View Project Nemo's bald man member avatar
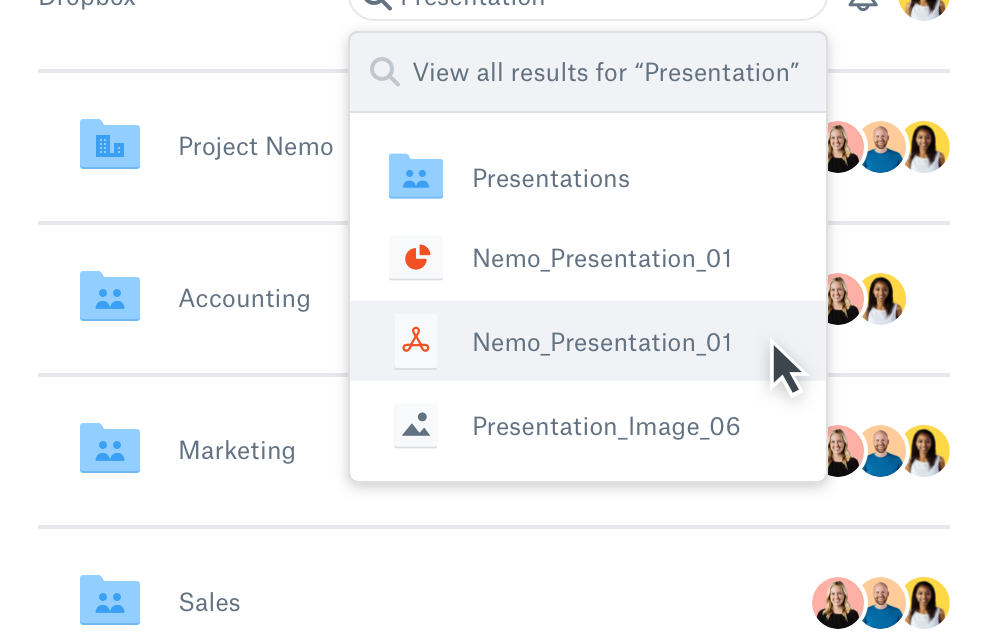990x641 pixels. coord(882,147)
